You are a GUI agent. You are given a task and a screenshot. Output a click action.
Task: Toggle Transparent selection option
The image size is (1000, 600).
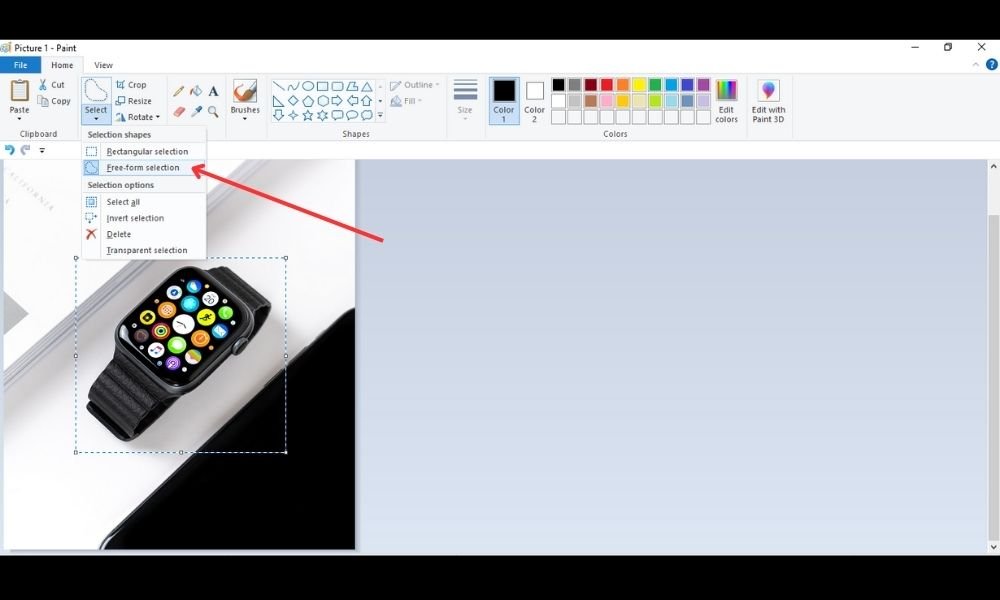coord(144,251)
